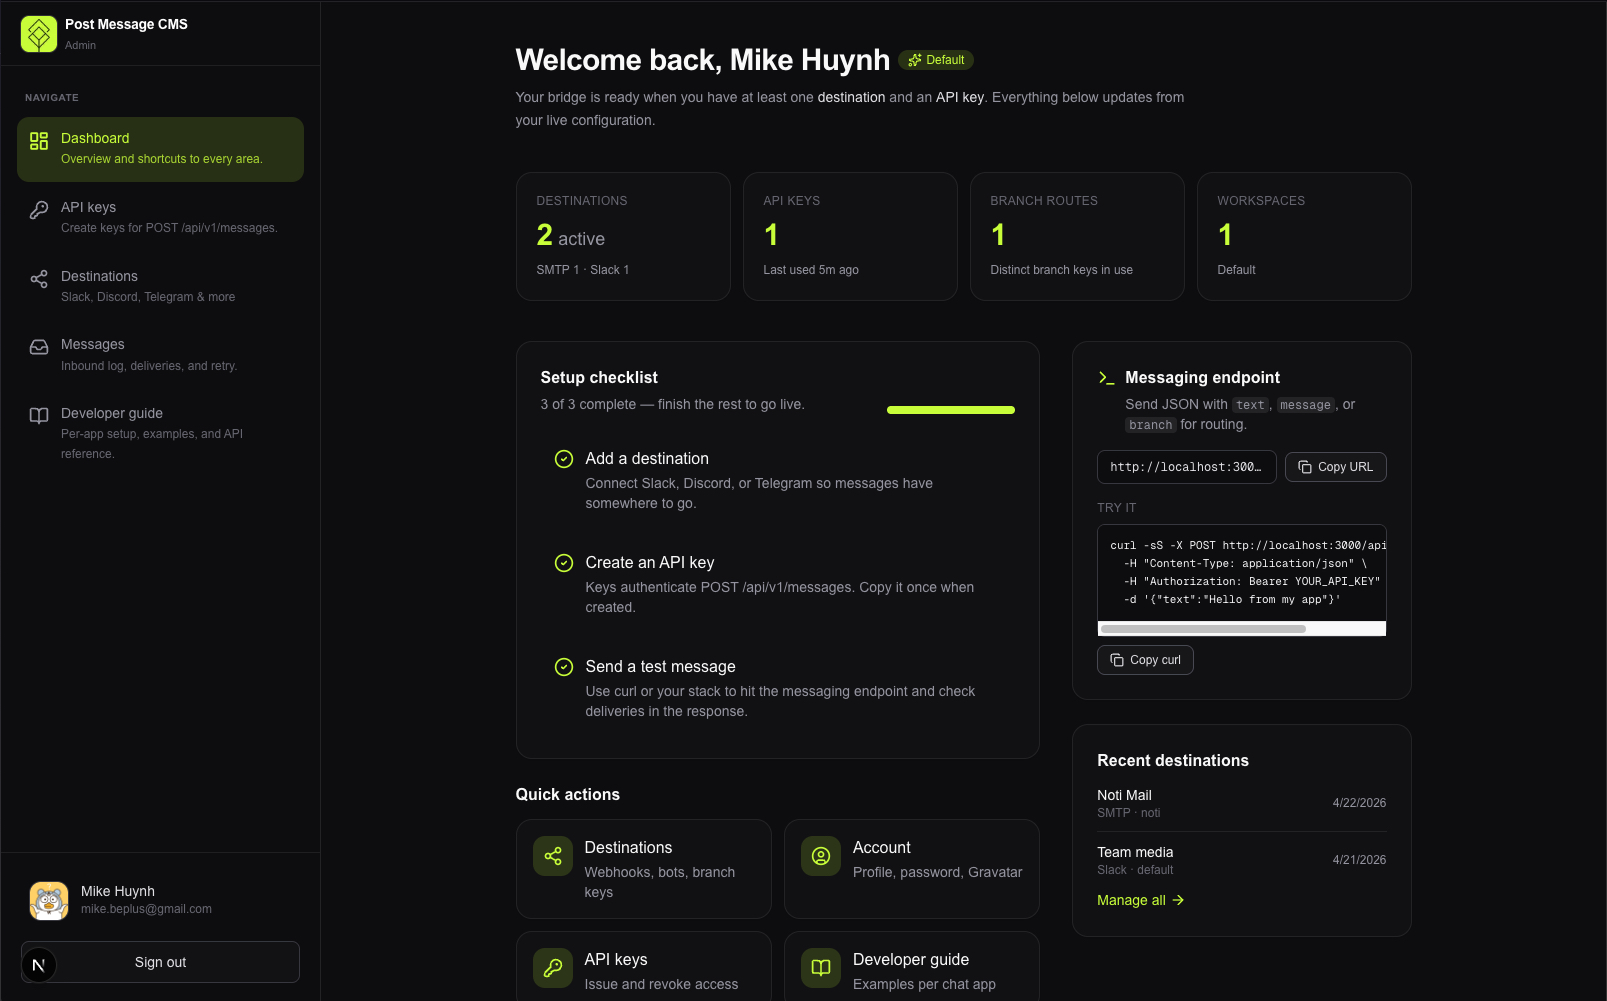1607x1001 pixels.
Task: Click the Developer guide quick action book icon
Action: tap(821, 968)
